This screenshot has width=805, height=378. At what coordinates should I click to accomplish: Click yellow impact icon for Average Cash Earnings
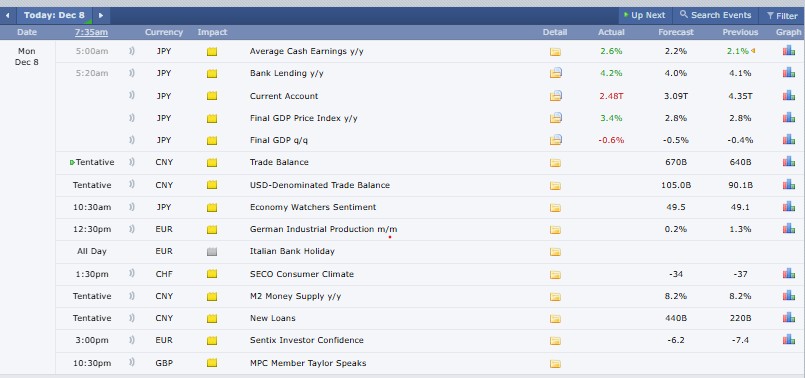[212, 51]
